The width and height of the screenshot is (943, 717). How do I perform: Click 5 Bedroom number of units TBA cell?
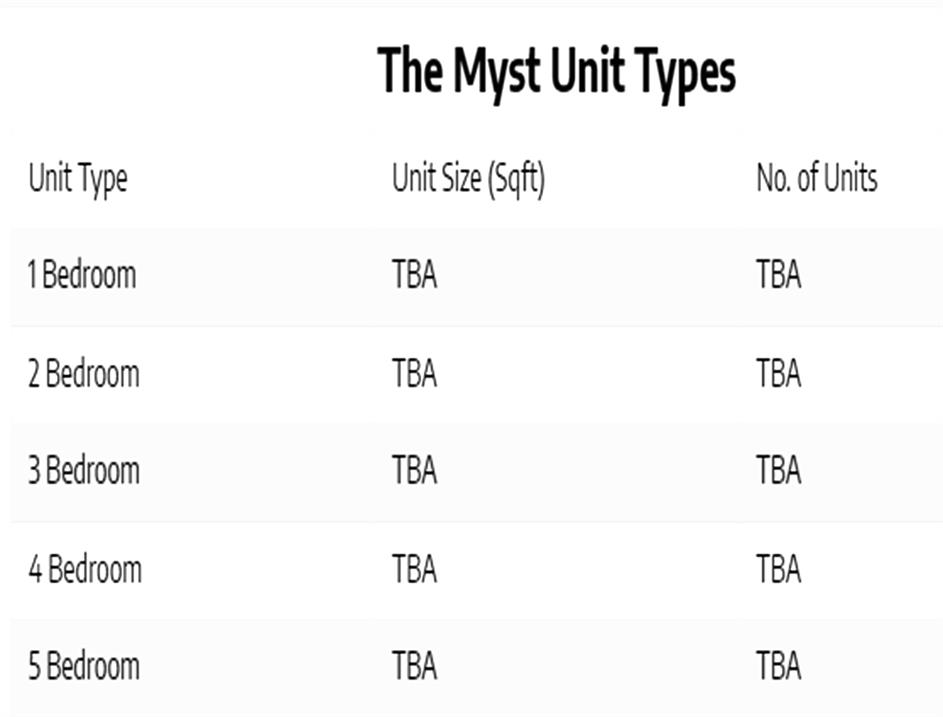click(x=778, y=666)
